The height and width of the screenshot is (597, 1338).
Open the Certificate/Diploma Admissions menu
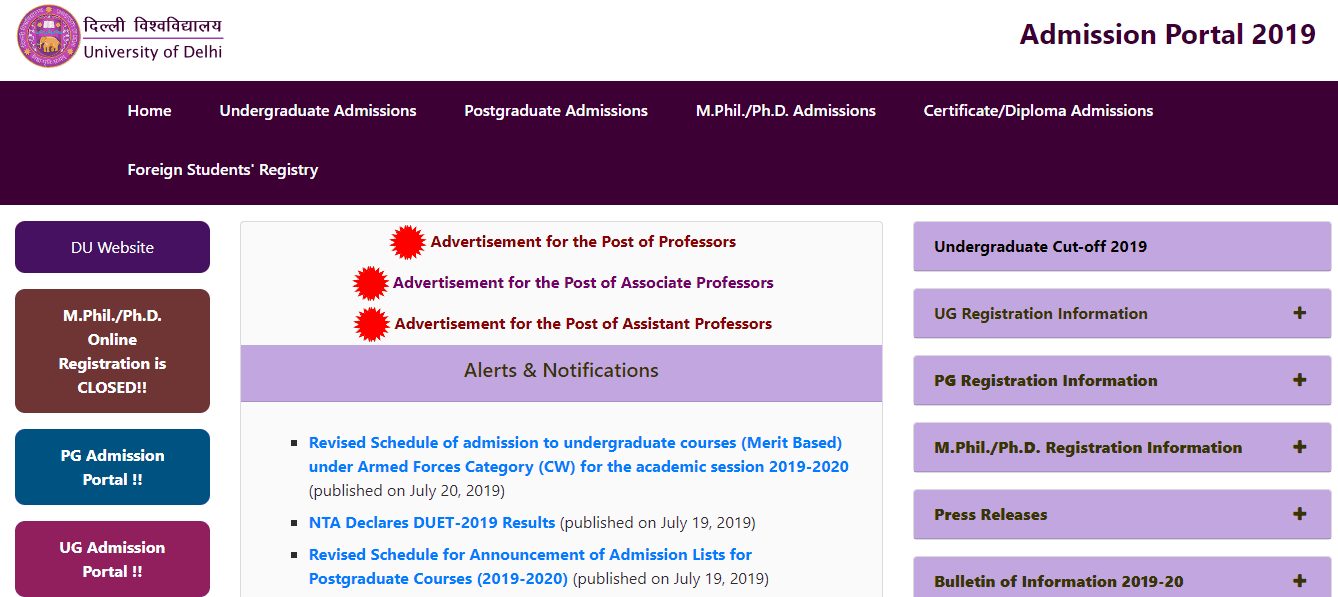pyautogui.click(x=1037, y=110)
